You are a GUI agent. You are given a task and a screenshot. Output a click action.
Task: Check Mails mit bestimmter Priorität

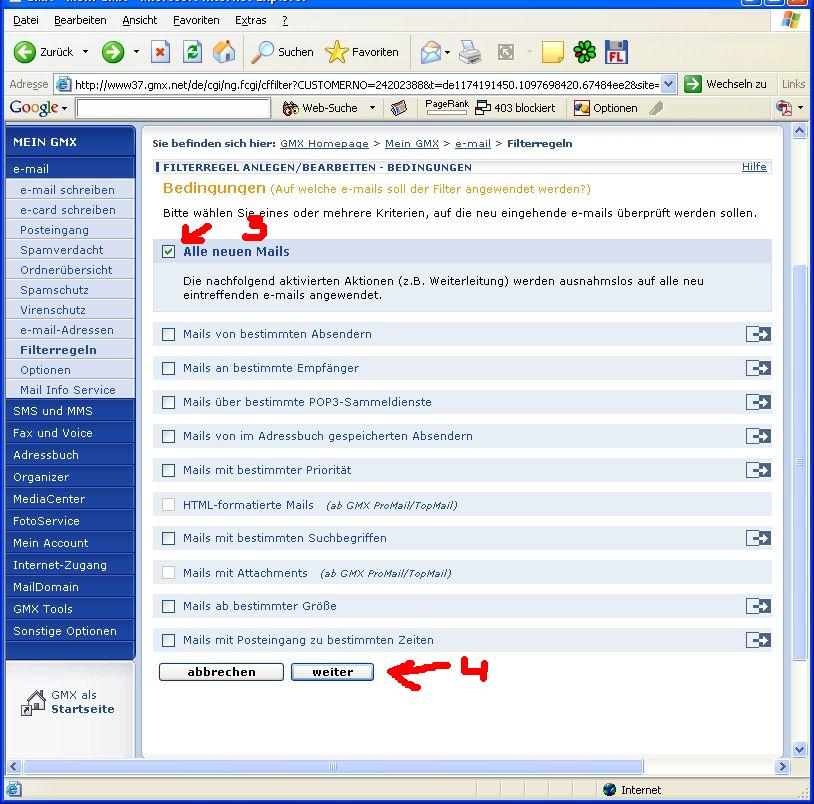(x=168, y=470)
